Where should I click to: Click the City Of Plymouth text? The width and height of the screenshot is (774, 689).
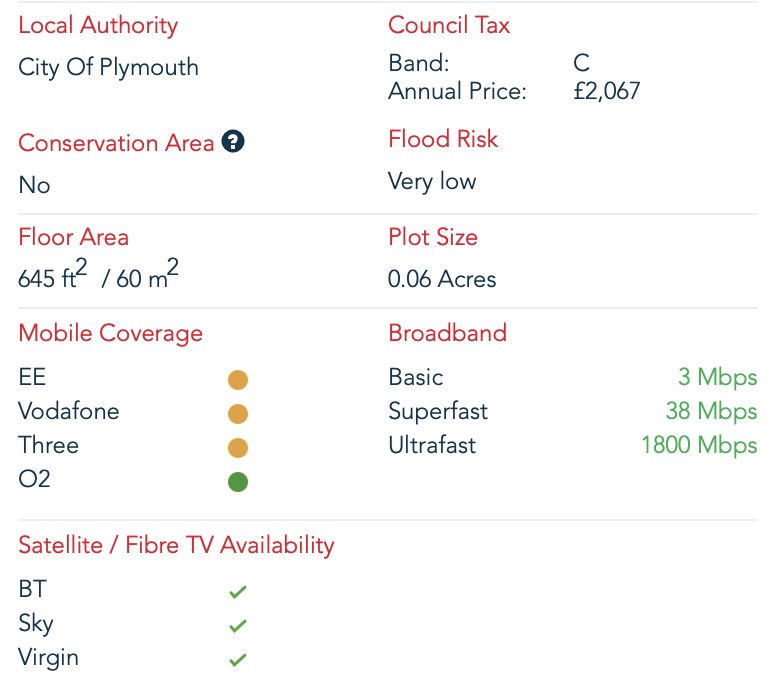pos(109,68)
